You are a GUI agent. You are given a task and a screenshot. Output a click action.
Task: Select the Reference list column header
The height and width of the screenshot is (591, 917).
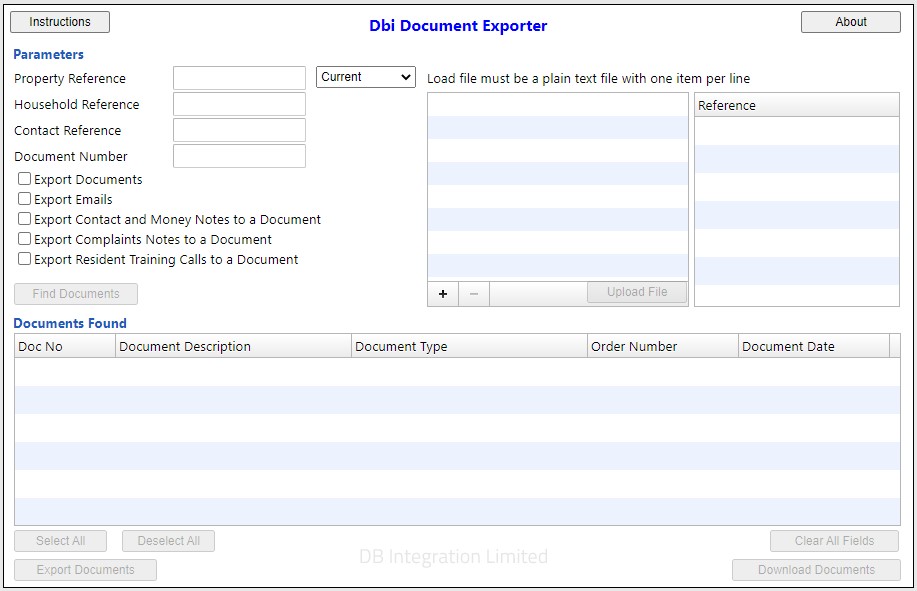[796, 105]
